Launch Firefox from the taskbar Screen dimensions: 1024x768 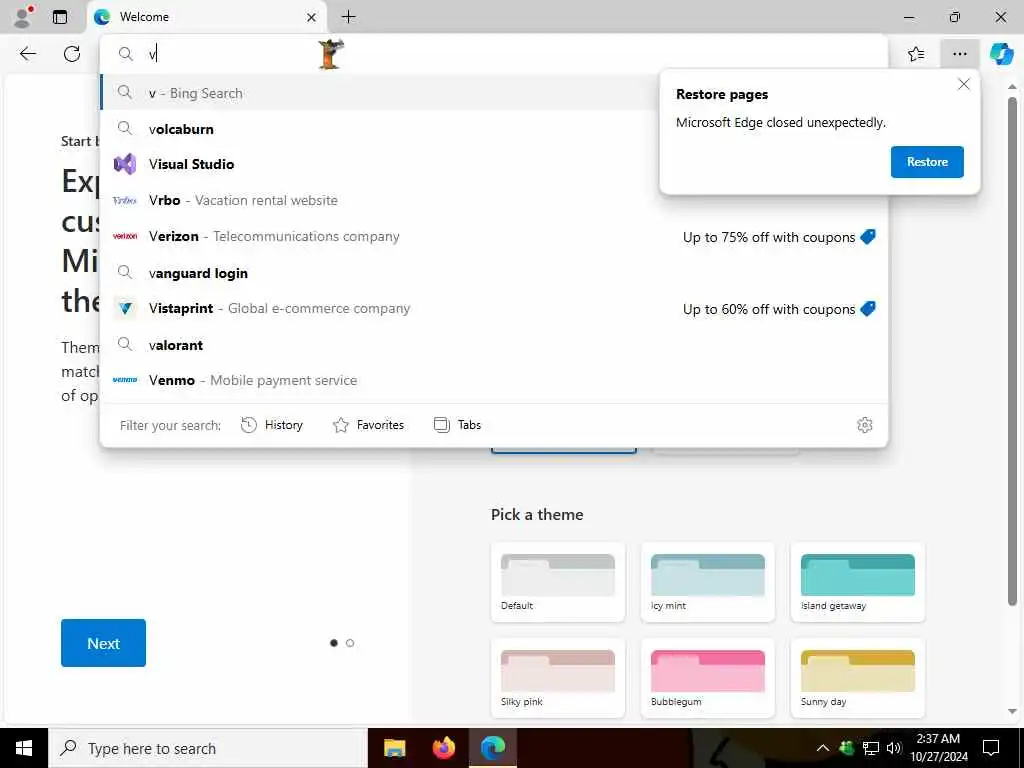click(x=443, y=748)
